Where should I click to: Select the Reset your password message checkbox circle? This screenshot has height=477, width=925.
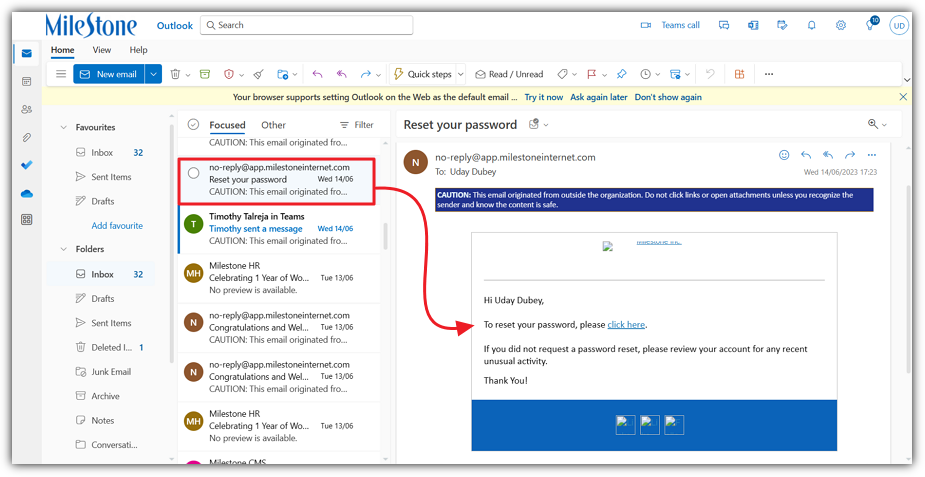[193, 173]
